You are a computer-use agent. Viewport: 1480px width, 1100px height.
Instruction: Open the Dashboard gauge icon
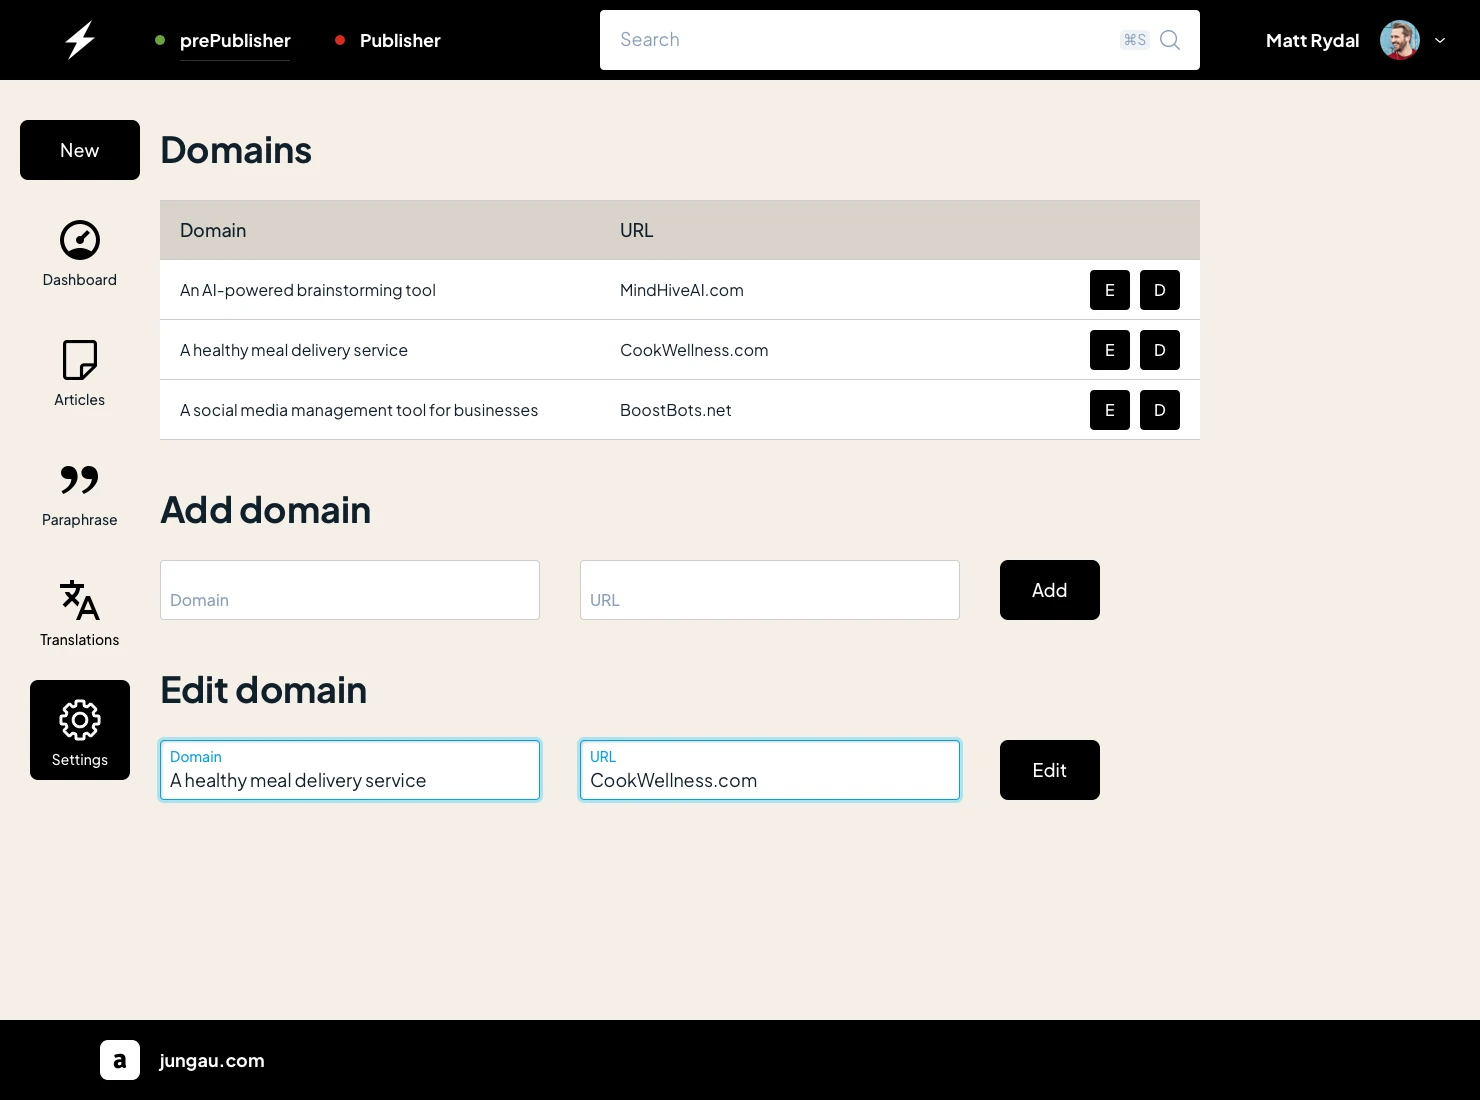pos(80,240)
